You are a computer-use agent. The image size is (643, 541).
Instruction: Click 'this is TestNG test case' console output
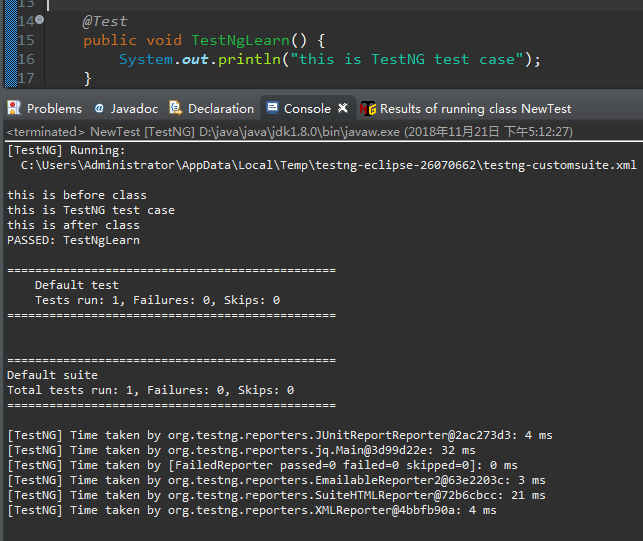[91, 210]
